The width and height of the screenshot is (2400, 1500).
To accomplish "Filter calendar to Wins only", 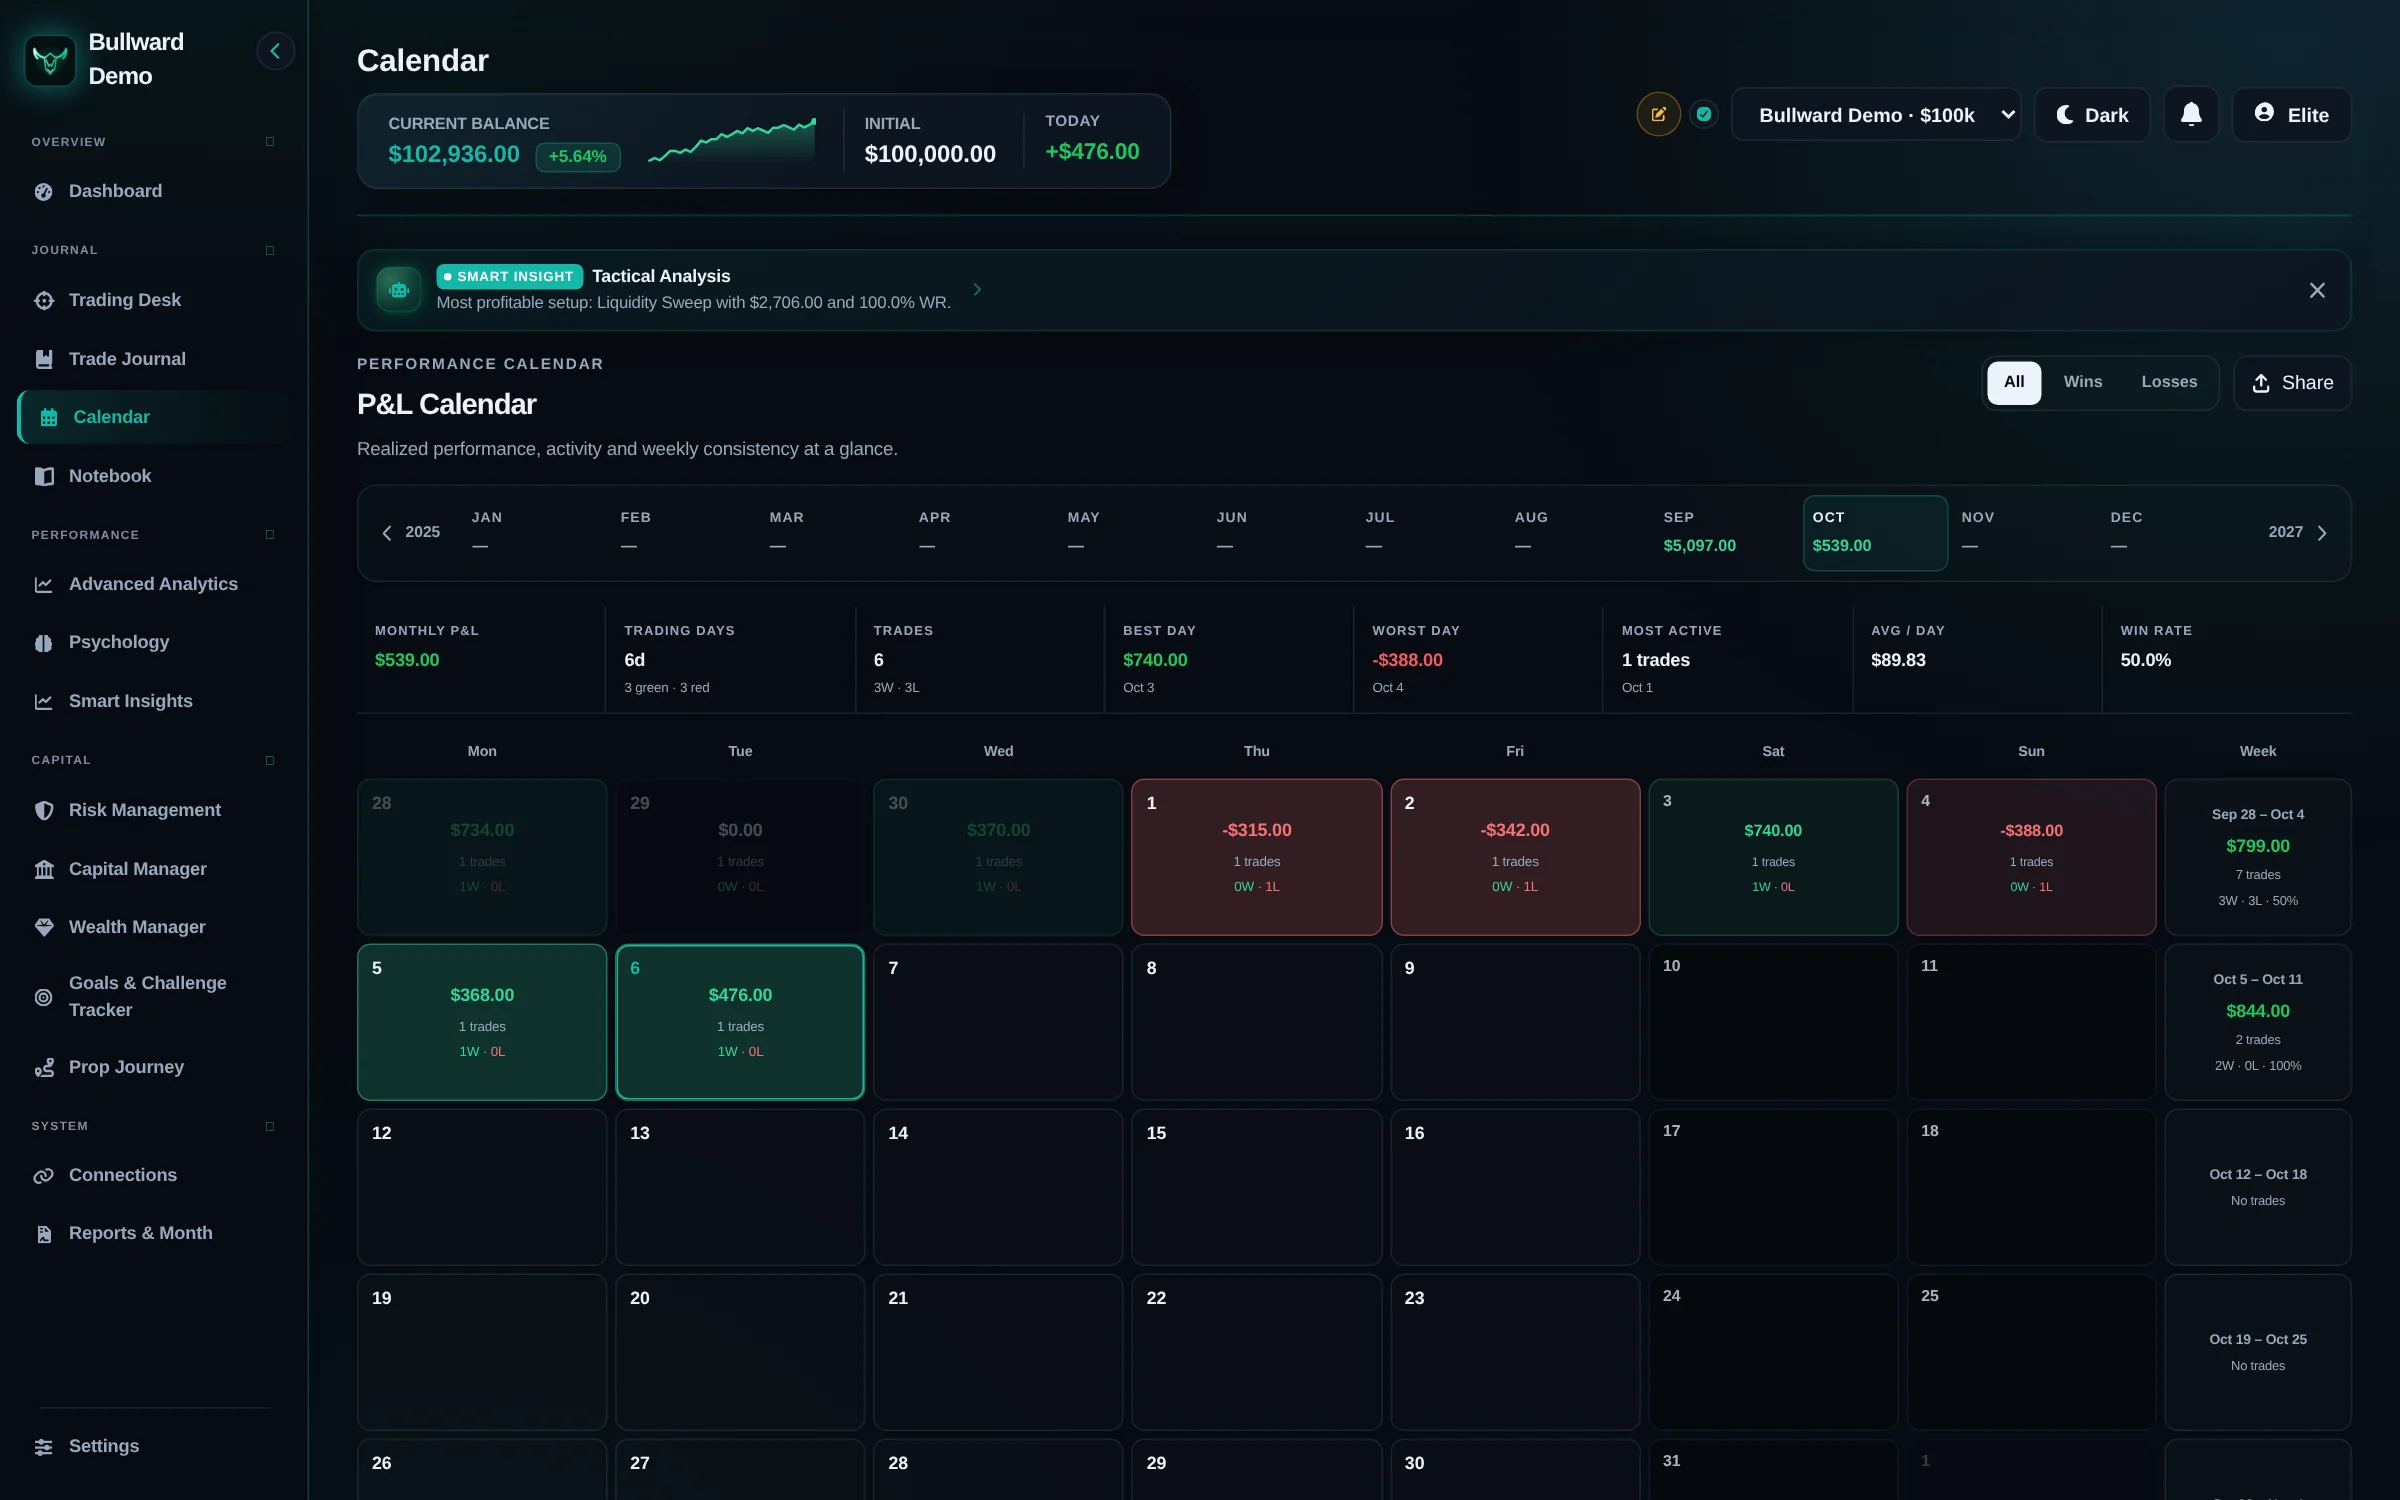I will coord(2083,382).
